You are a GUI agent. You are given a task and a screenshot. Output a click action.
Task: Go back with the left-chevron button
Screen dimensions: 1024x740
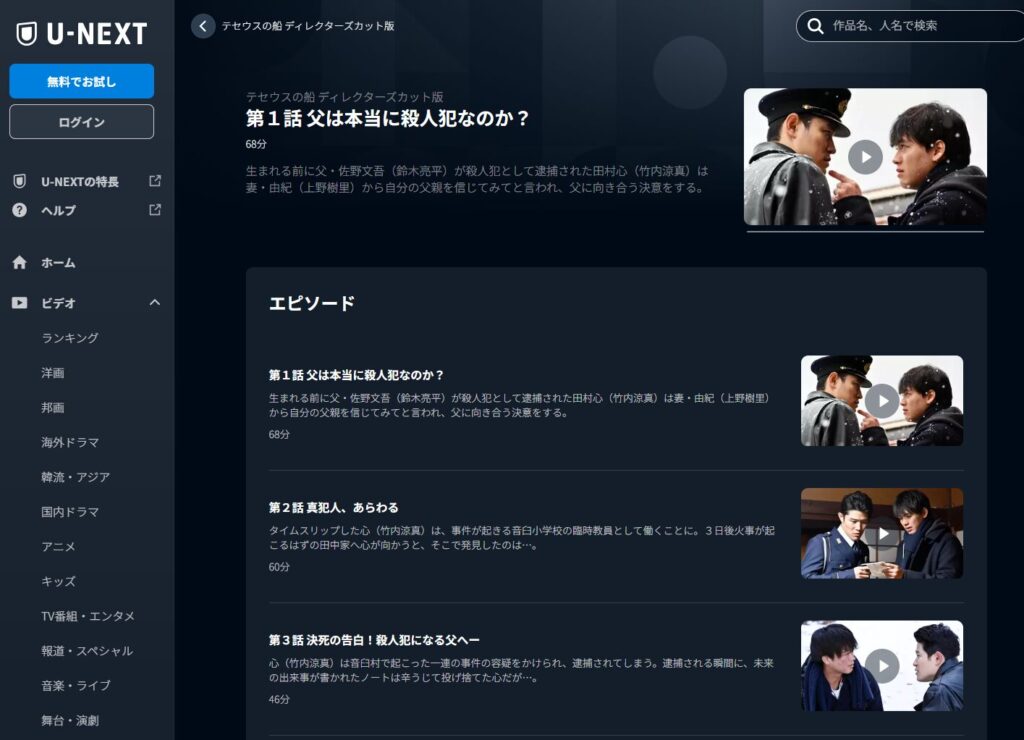point(203,26)
